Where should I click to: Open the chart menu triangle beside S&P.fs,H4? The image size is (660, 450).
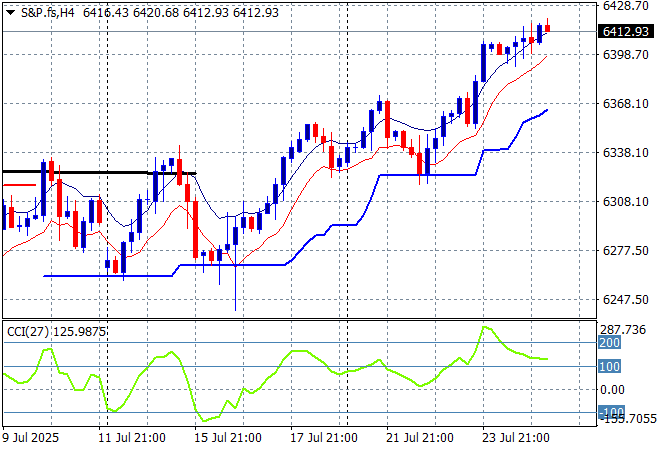(x=11, y=13)
